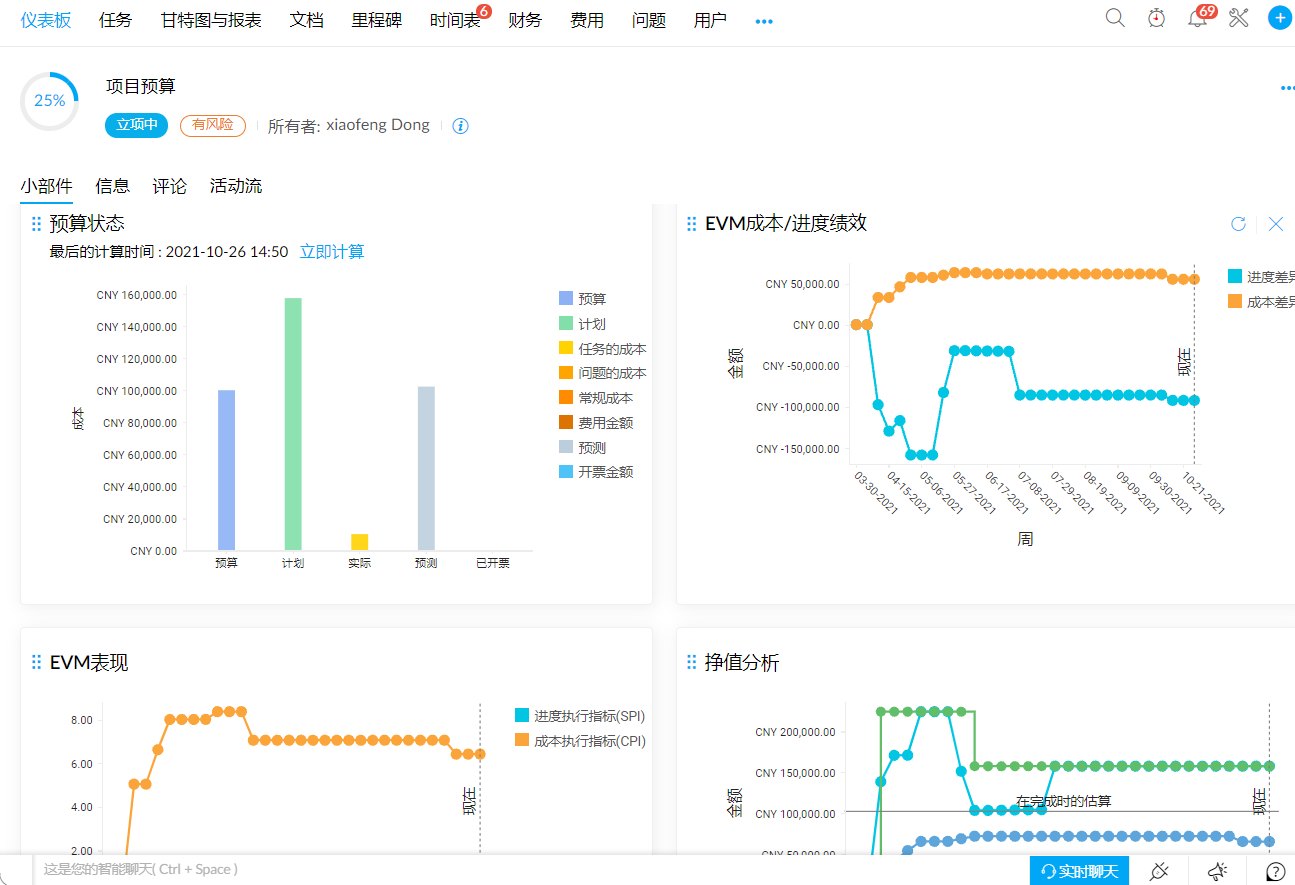Image resolution: width=1295 pixels, height=885 pixels.
Task: Open the global search
Action: coord(1114,17)
